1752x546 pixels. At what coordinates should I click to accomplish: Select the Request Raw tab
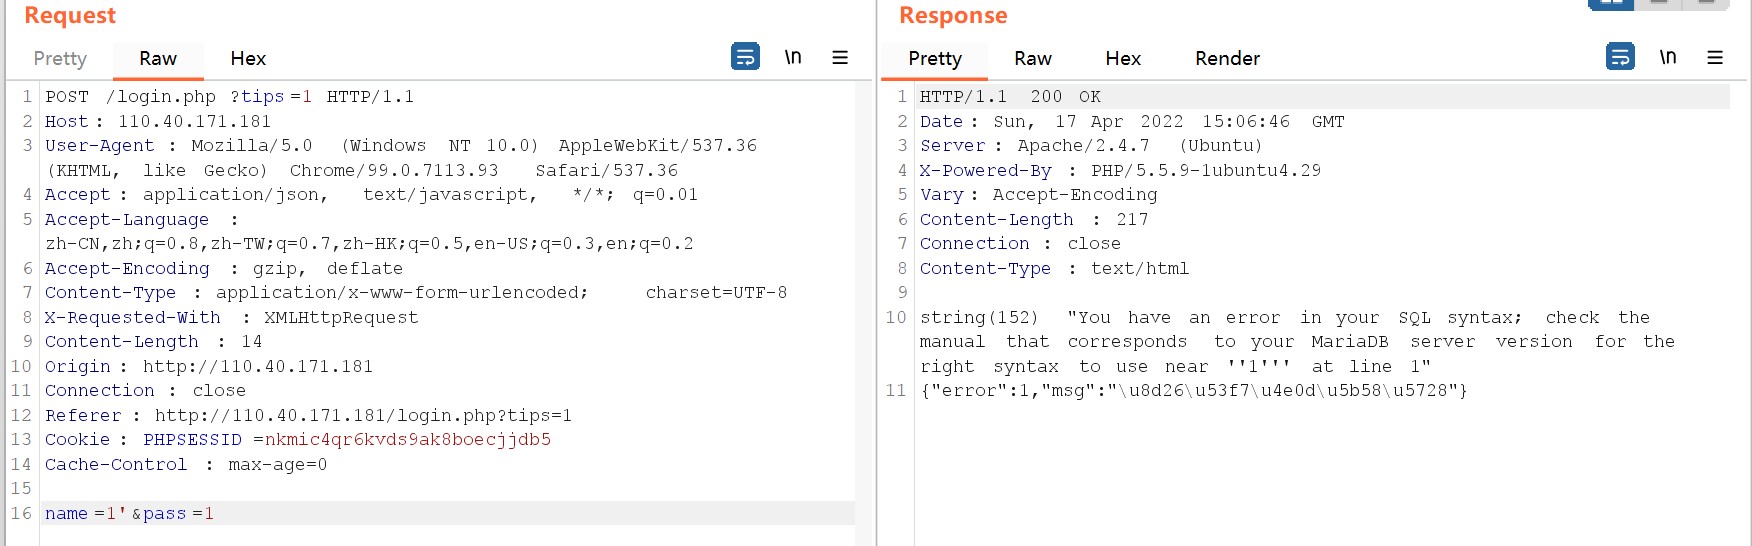coord(158,58)
